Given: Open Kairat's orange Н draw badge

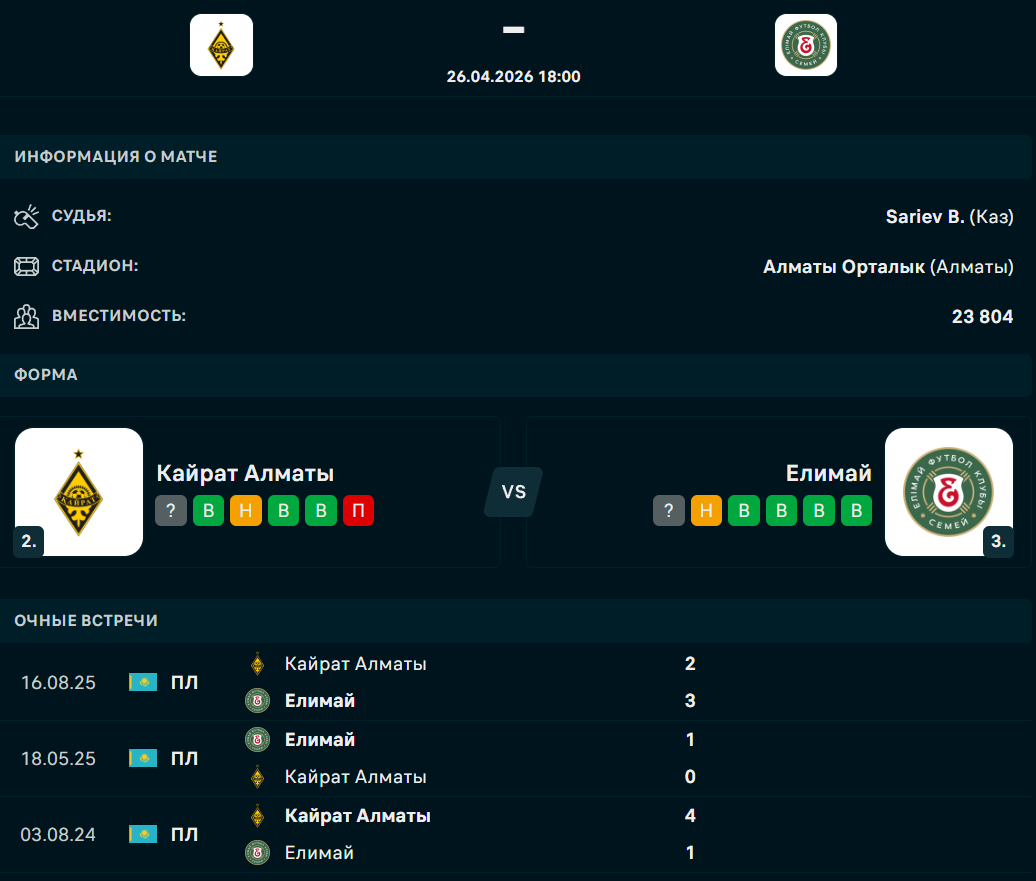Looking at the screenshot, I should (x=246, y=511).
